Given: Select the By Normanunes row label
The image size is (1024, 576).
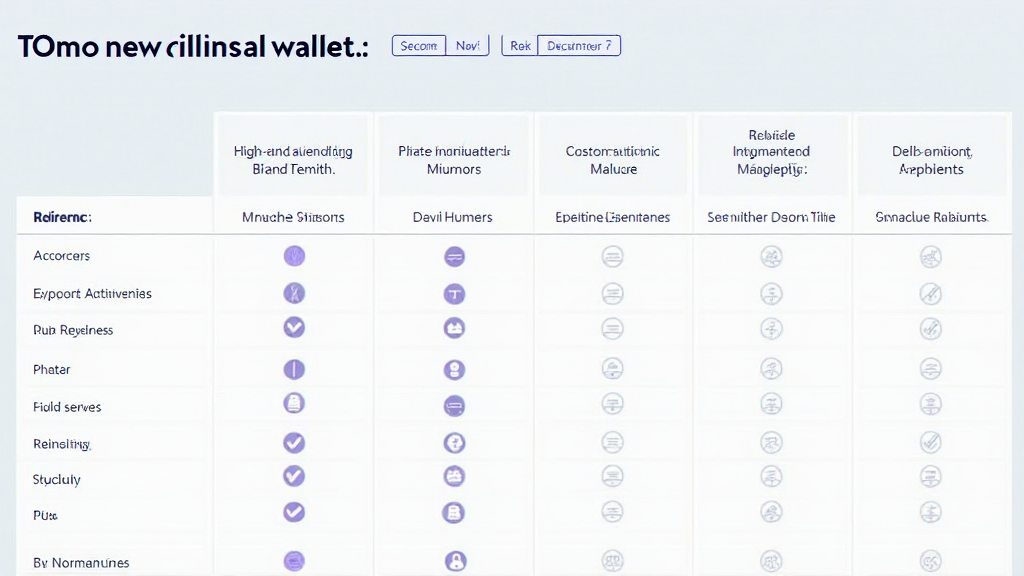Looking at the screenshot, I should coord(81,563).
